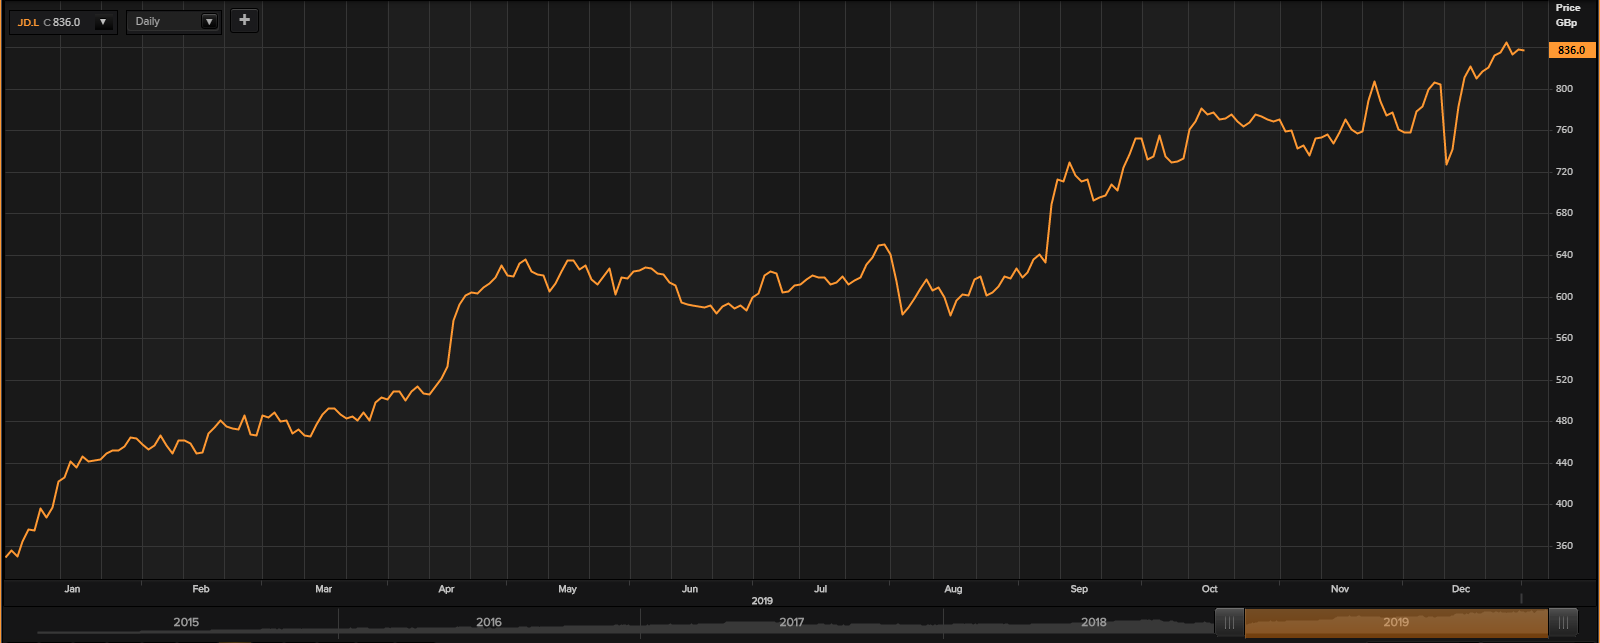
Task: Click the Jul label on time axis
Action: [x=820, y=589]
